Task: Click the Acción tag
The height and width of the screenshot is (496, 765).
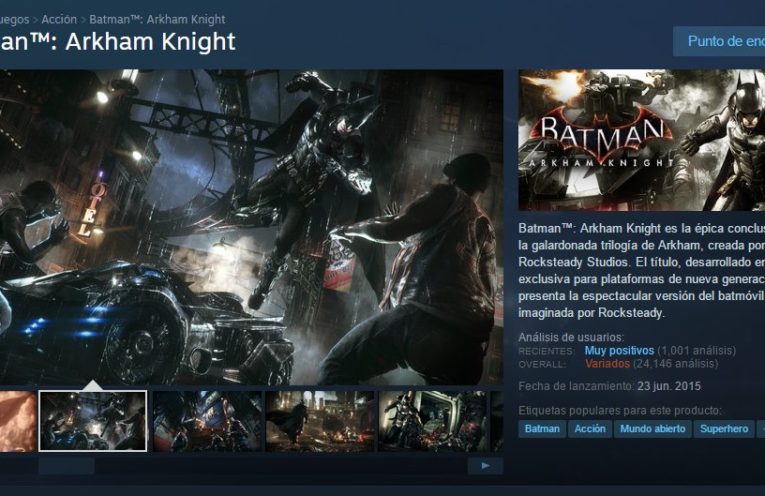Action: point(590,429)
